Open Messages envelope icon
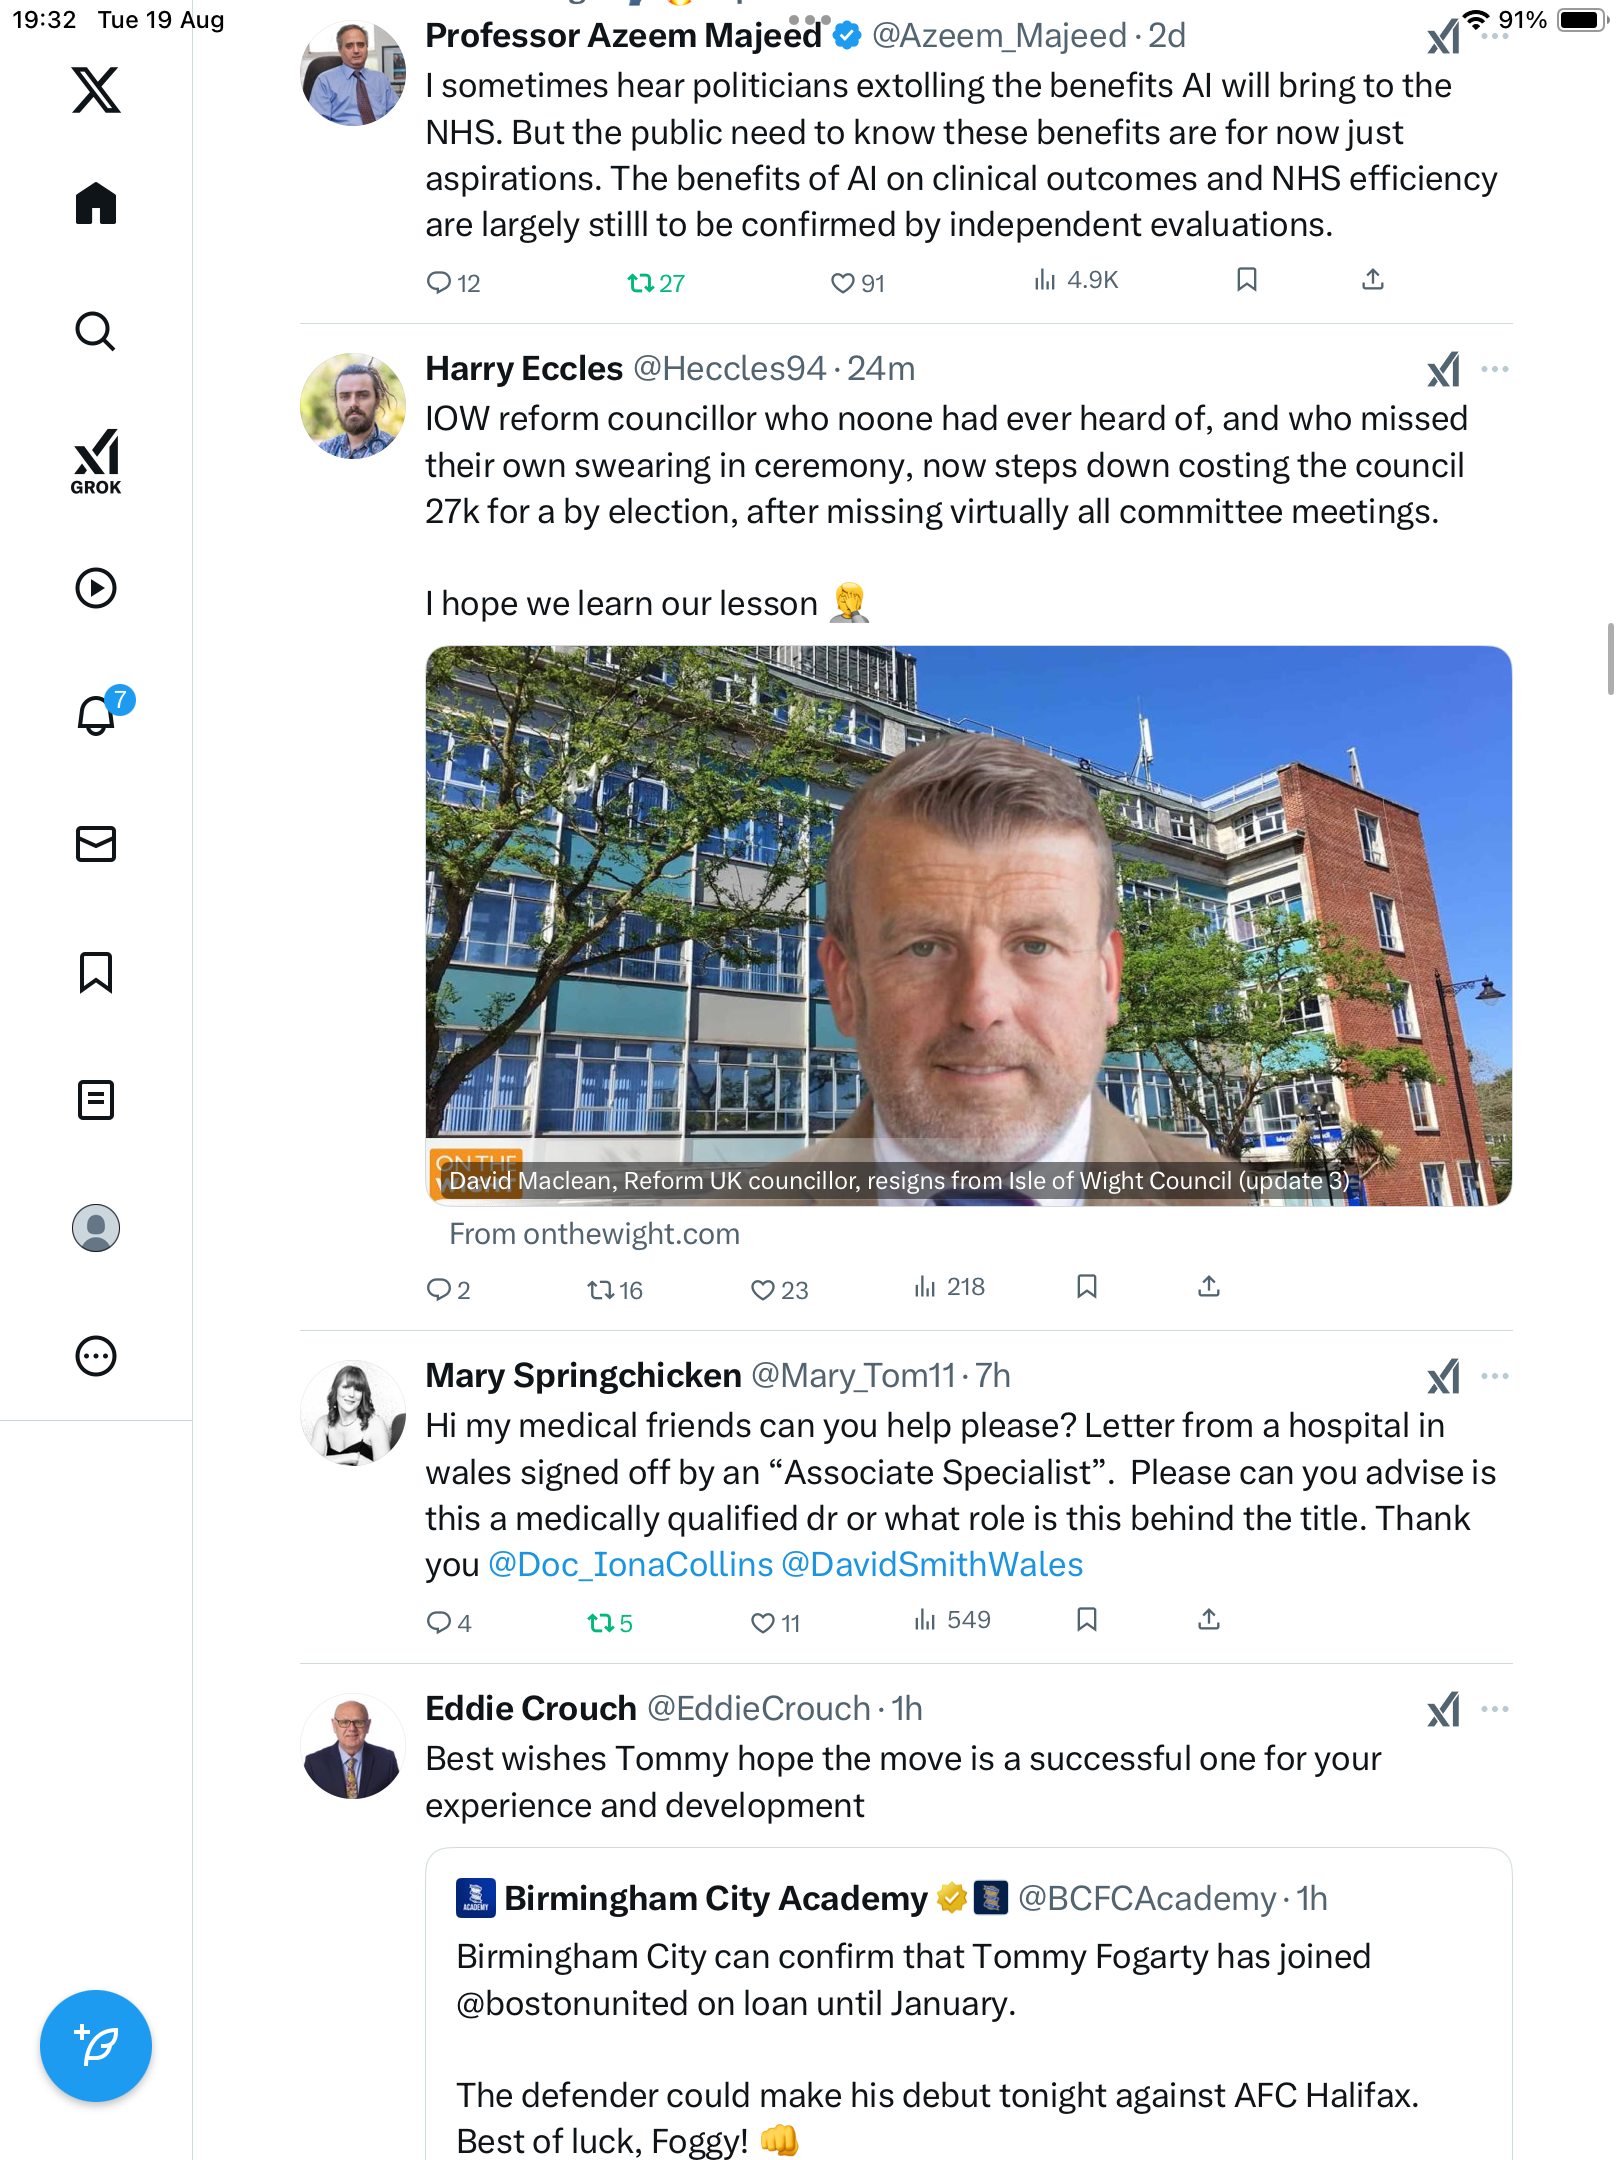Screen dimensions: 1620x2160 coord(96,844)
